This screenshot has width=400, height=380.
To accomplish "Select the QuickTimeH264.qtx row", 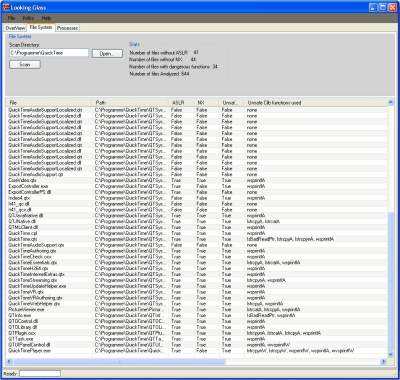I will click(x=197, y=268).
